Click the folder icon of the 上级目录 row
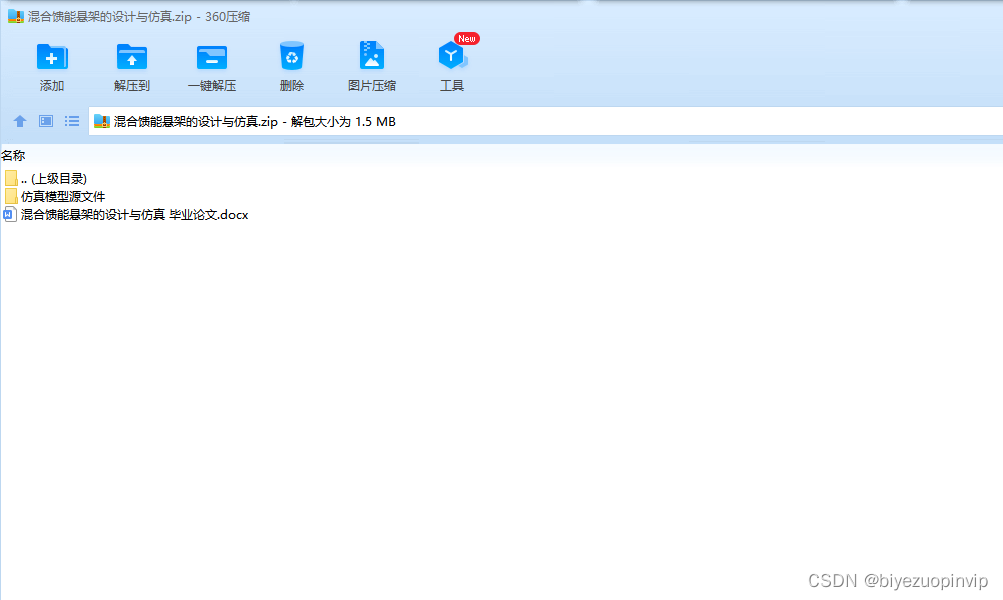This screenshot has height=600, width=1003. coord(11,178)
